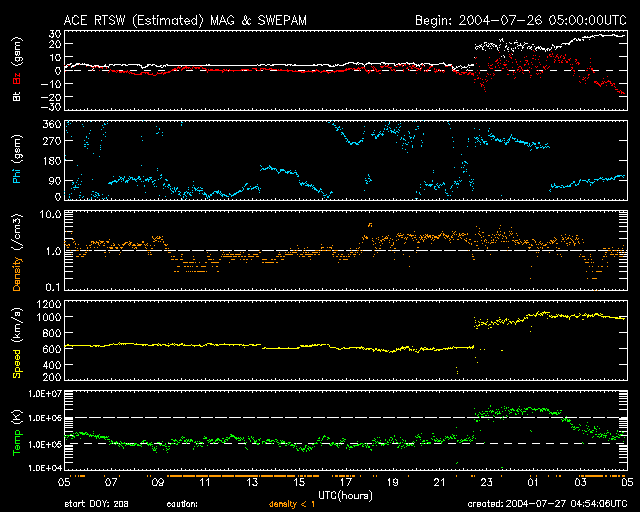Screen dimensions: 640x512
Task: Click the '1200' tick on Speed axis
Action: [49, 304]
